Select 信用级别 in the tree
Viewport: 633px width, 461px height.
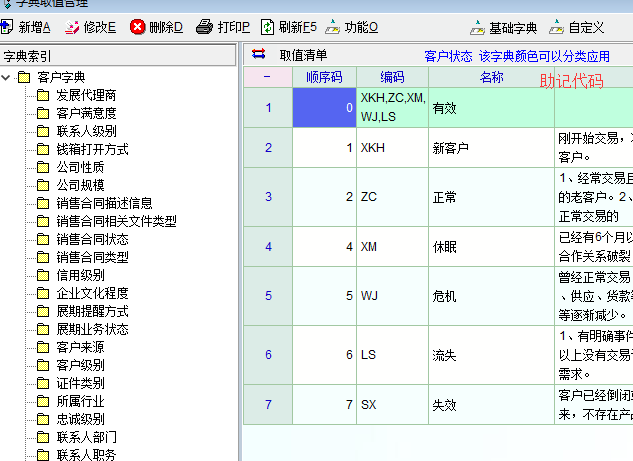pos(80,275)
